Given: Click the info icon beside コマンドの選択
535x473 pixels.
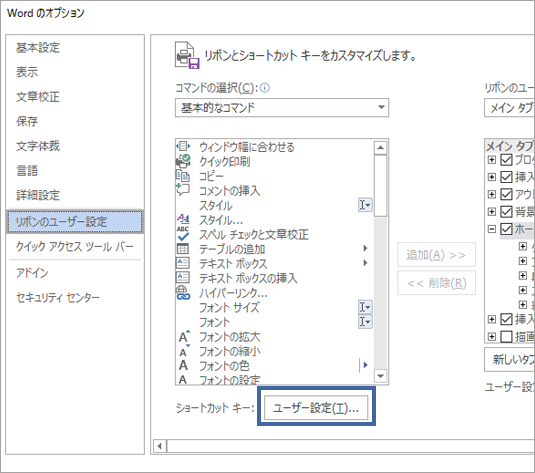Looking at the screenshot, I should [x=265, y=88].
